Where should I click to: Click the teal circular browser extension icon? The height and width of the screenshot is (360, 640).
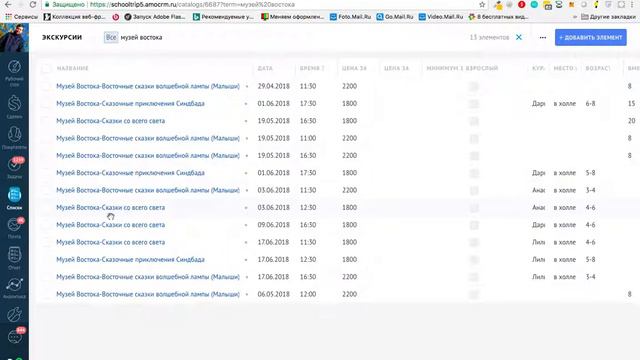534,5
